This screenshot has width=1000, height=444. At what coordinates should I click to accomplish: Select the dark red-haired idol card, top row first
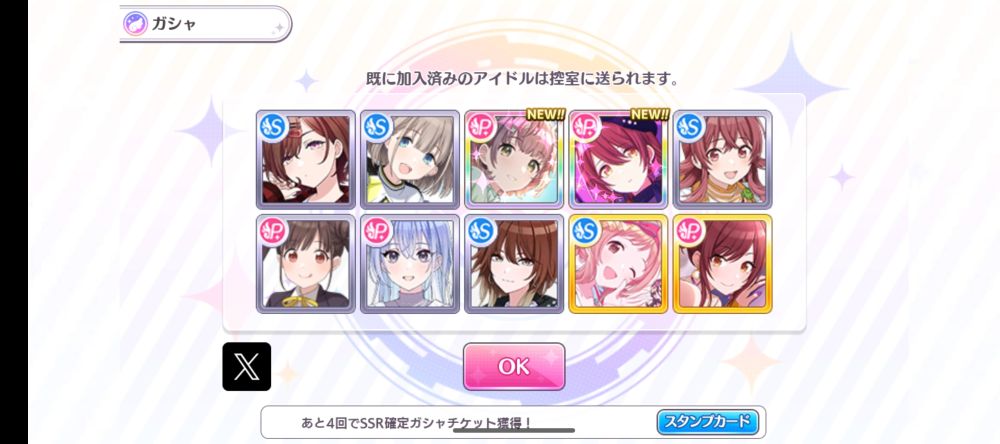point(305,159)
